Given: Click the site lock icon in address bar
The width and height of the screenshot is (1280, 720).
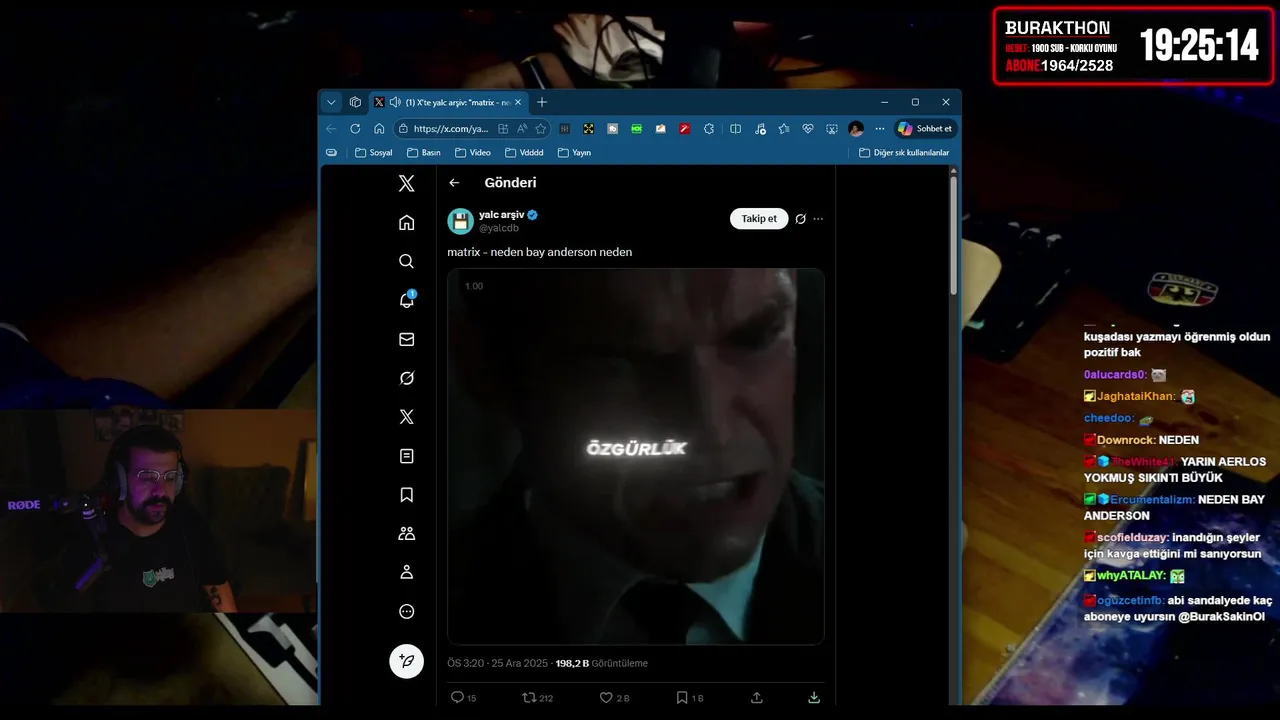Looking at the screenshot, I should pos(403,128).
